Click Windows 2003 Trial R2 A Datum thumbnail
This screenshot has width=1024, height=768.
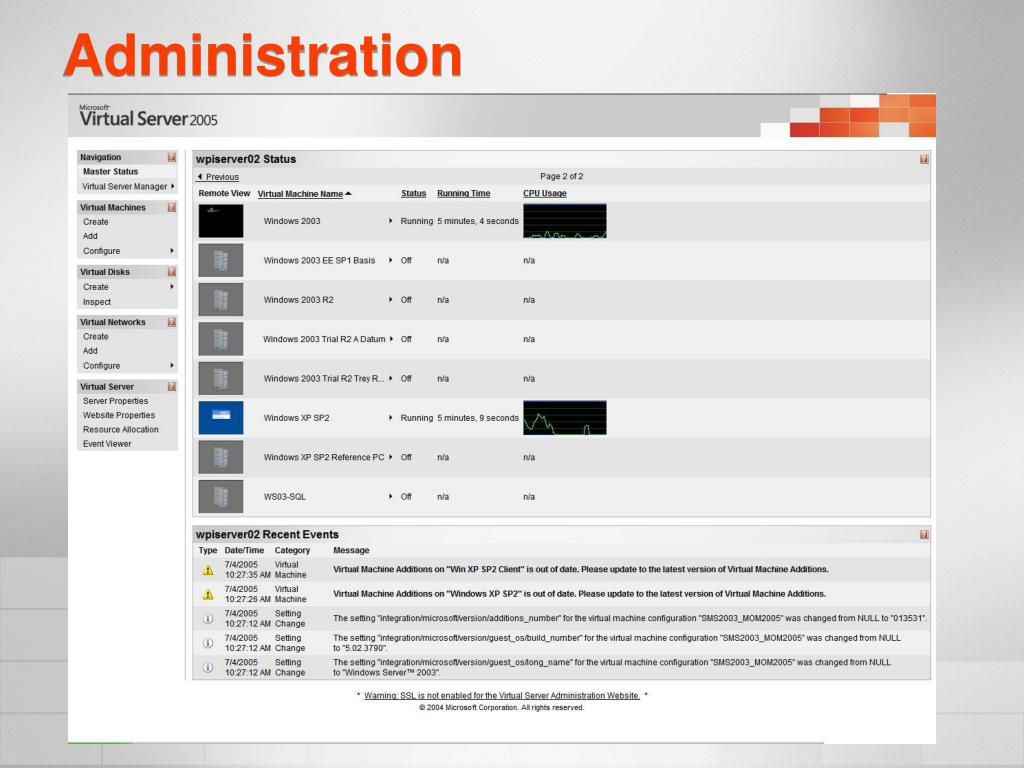(x=221, y=339)
